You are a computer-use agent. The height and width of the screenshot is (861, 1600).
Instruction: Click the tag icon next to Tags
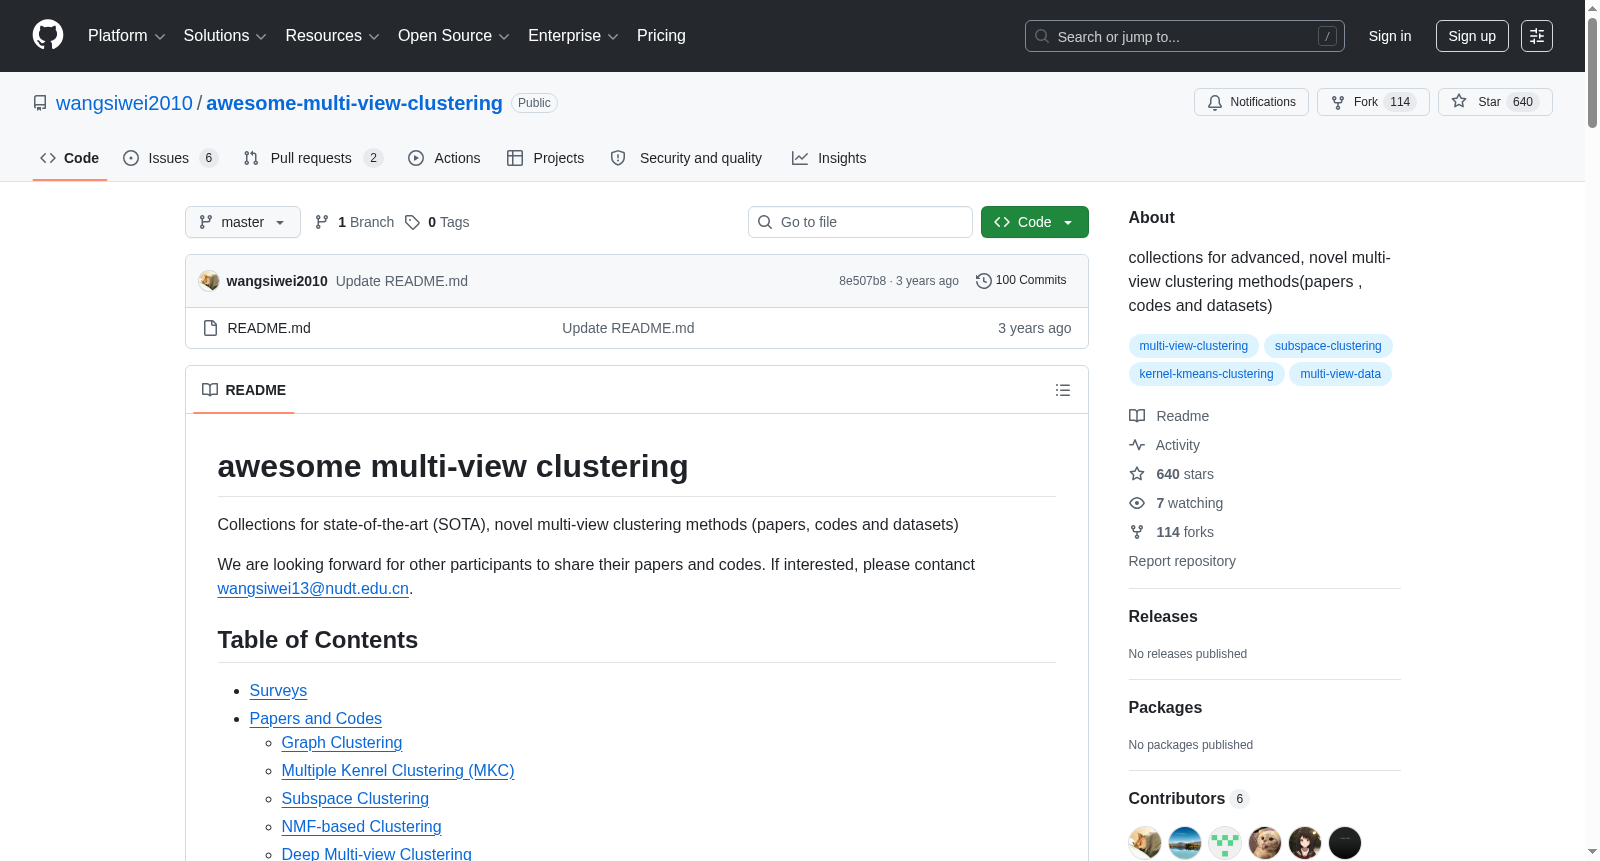[412, 222]
